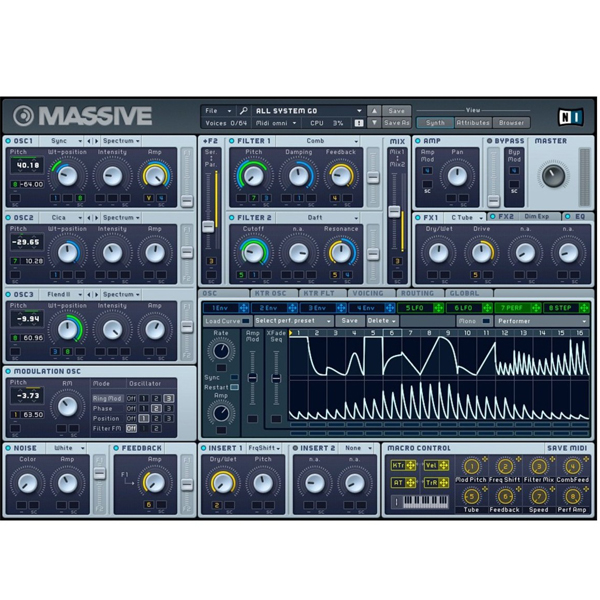This screenshot has width=600, height=600.
Task: Click the Attributes view button
Action: point(473,123)
